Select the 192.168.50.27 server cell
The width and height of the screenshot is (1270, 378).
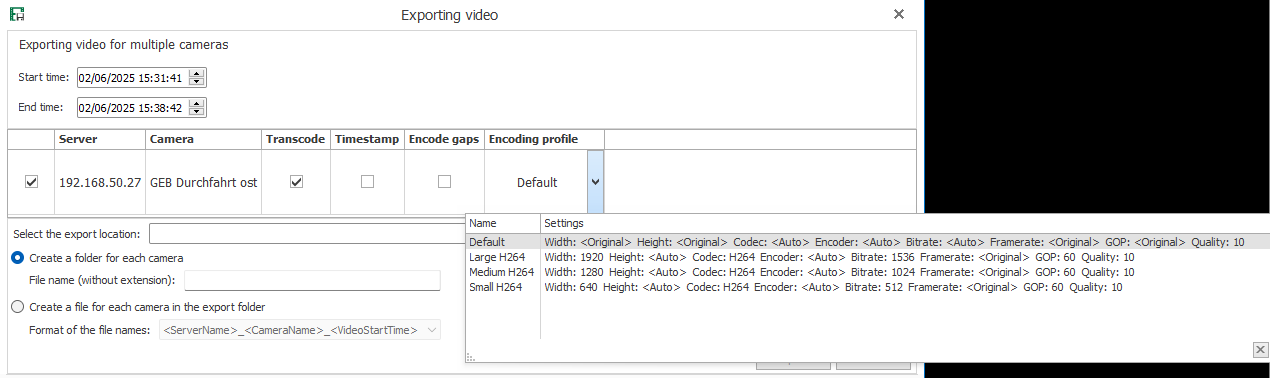point(99,182)
